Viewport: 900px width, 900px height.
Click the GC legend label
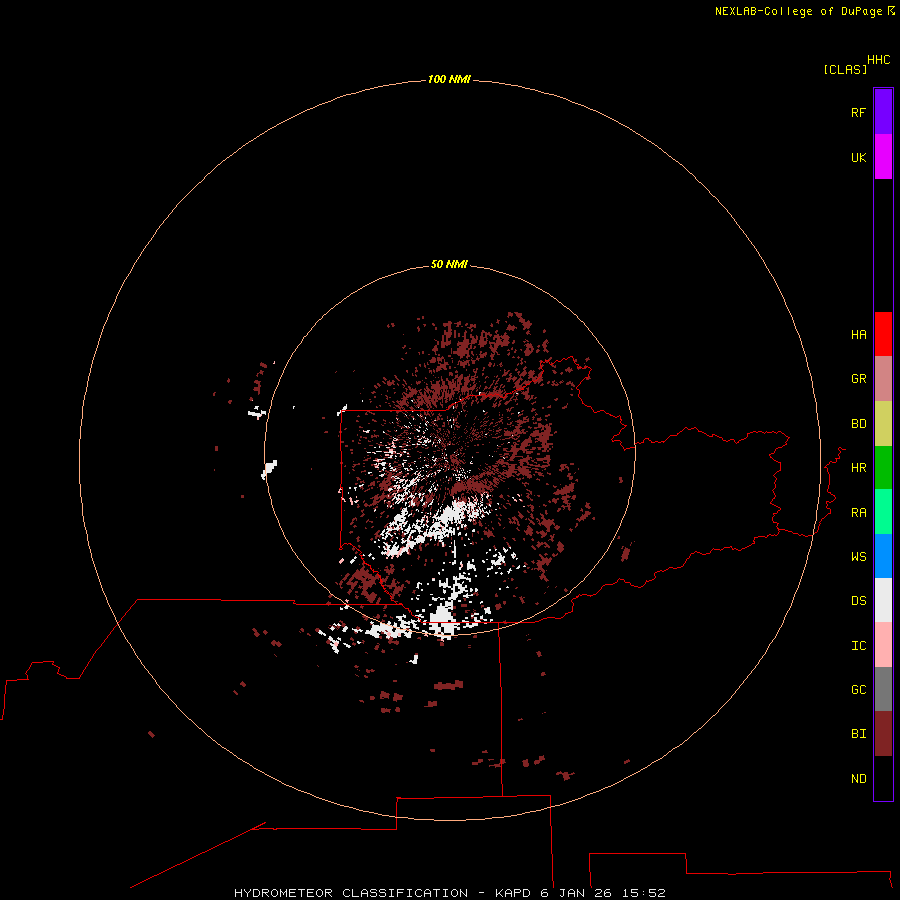(858, 689)
